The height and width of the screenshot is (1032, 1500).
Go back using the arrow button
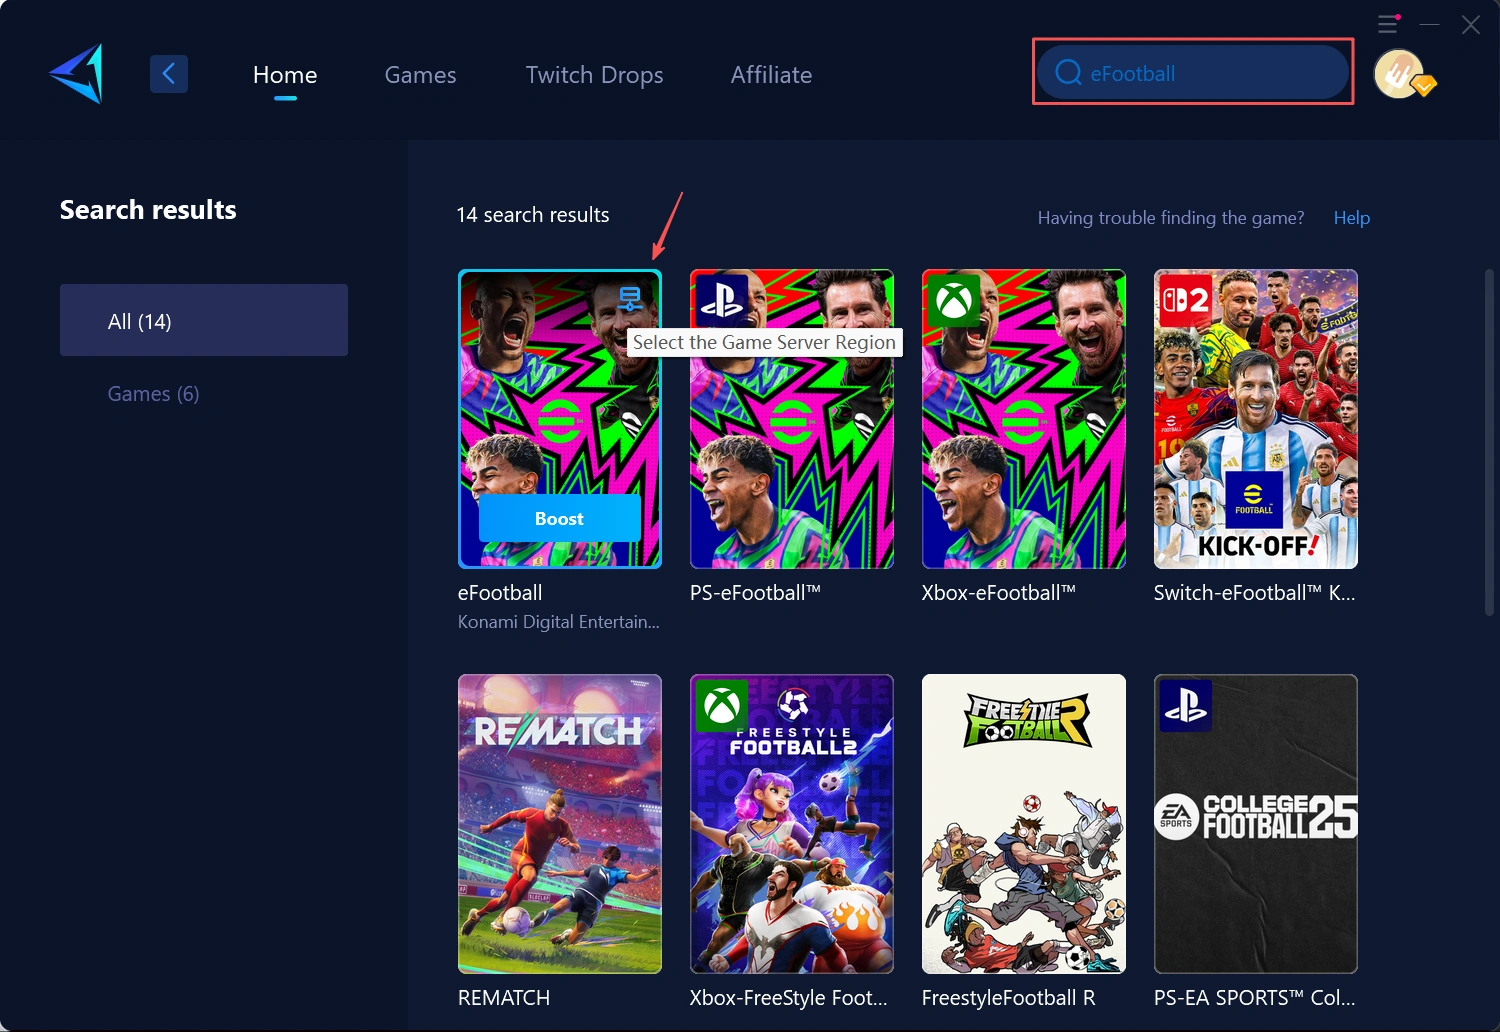[169, 74]
